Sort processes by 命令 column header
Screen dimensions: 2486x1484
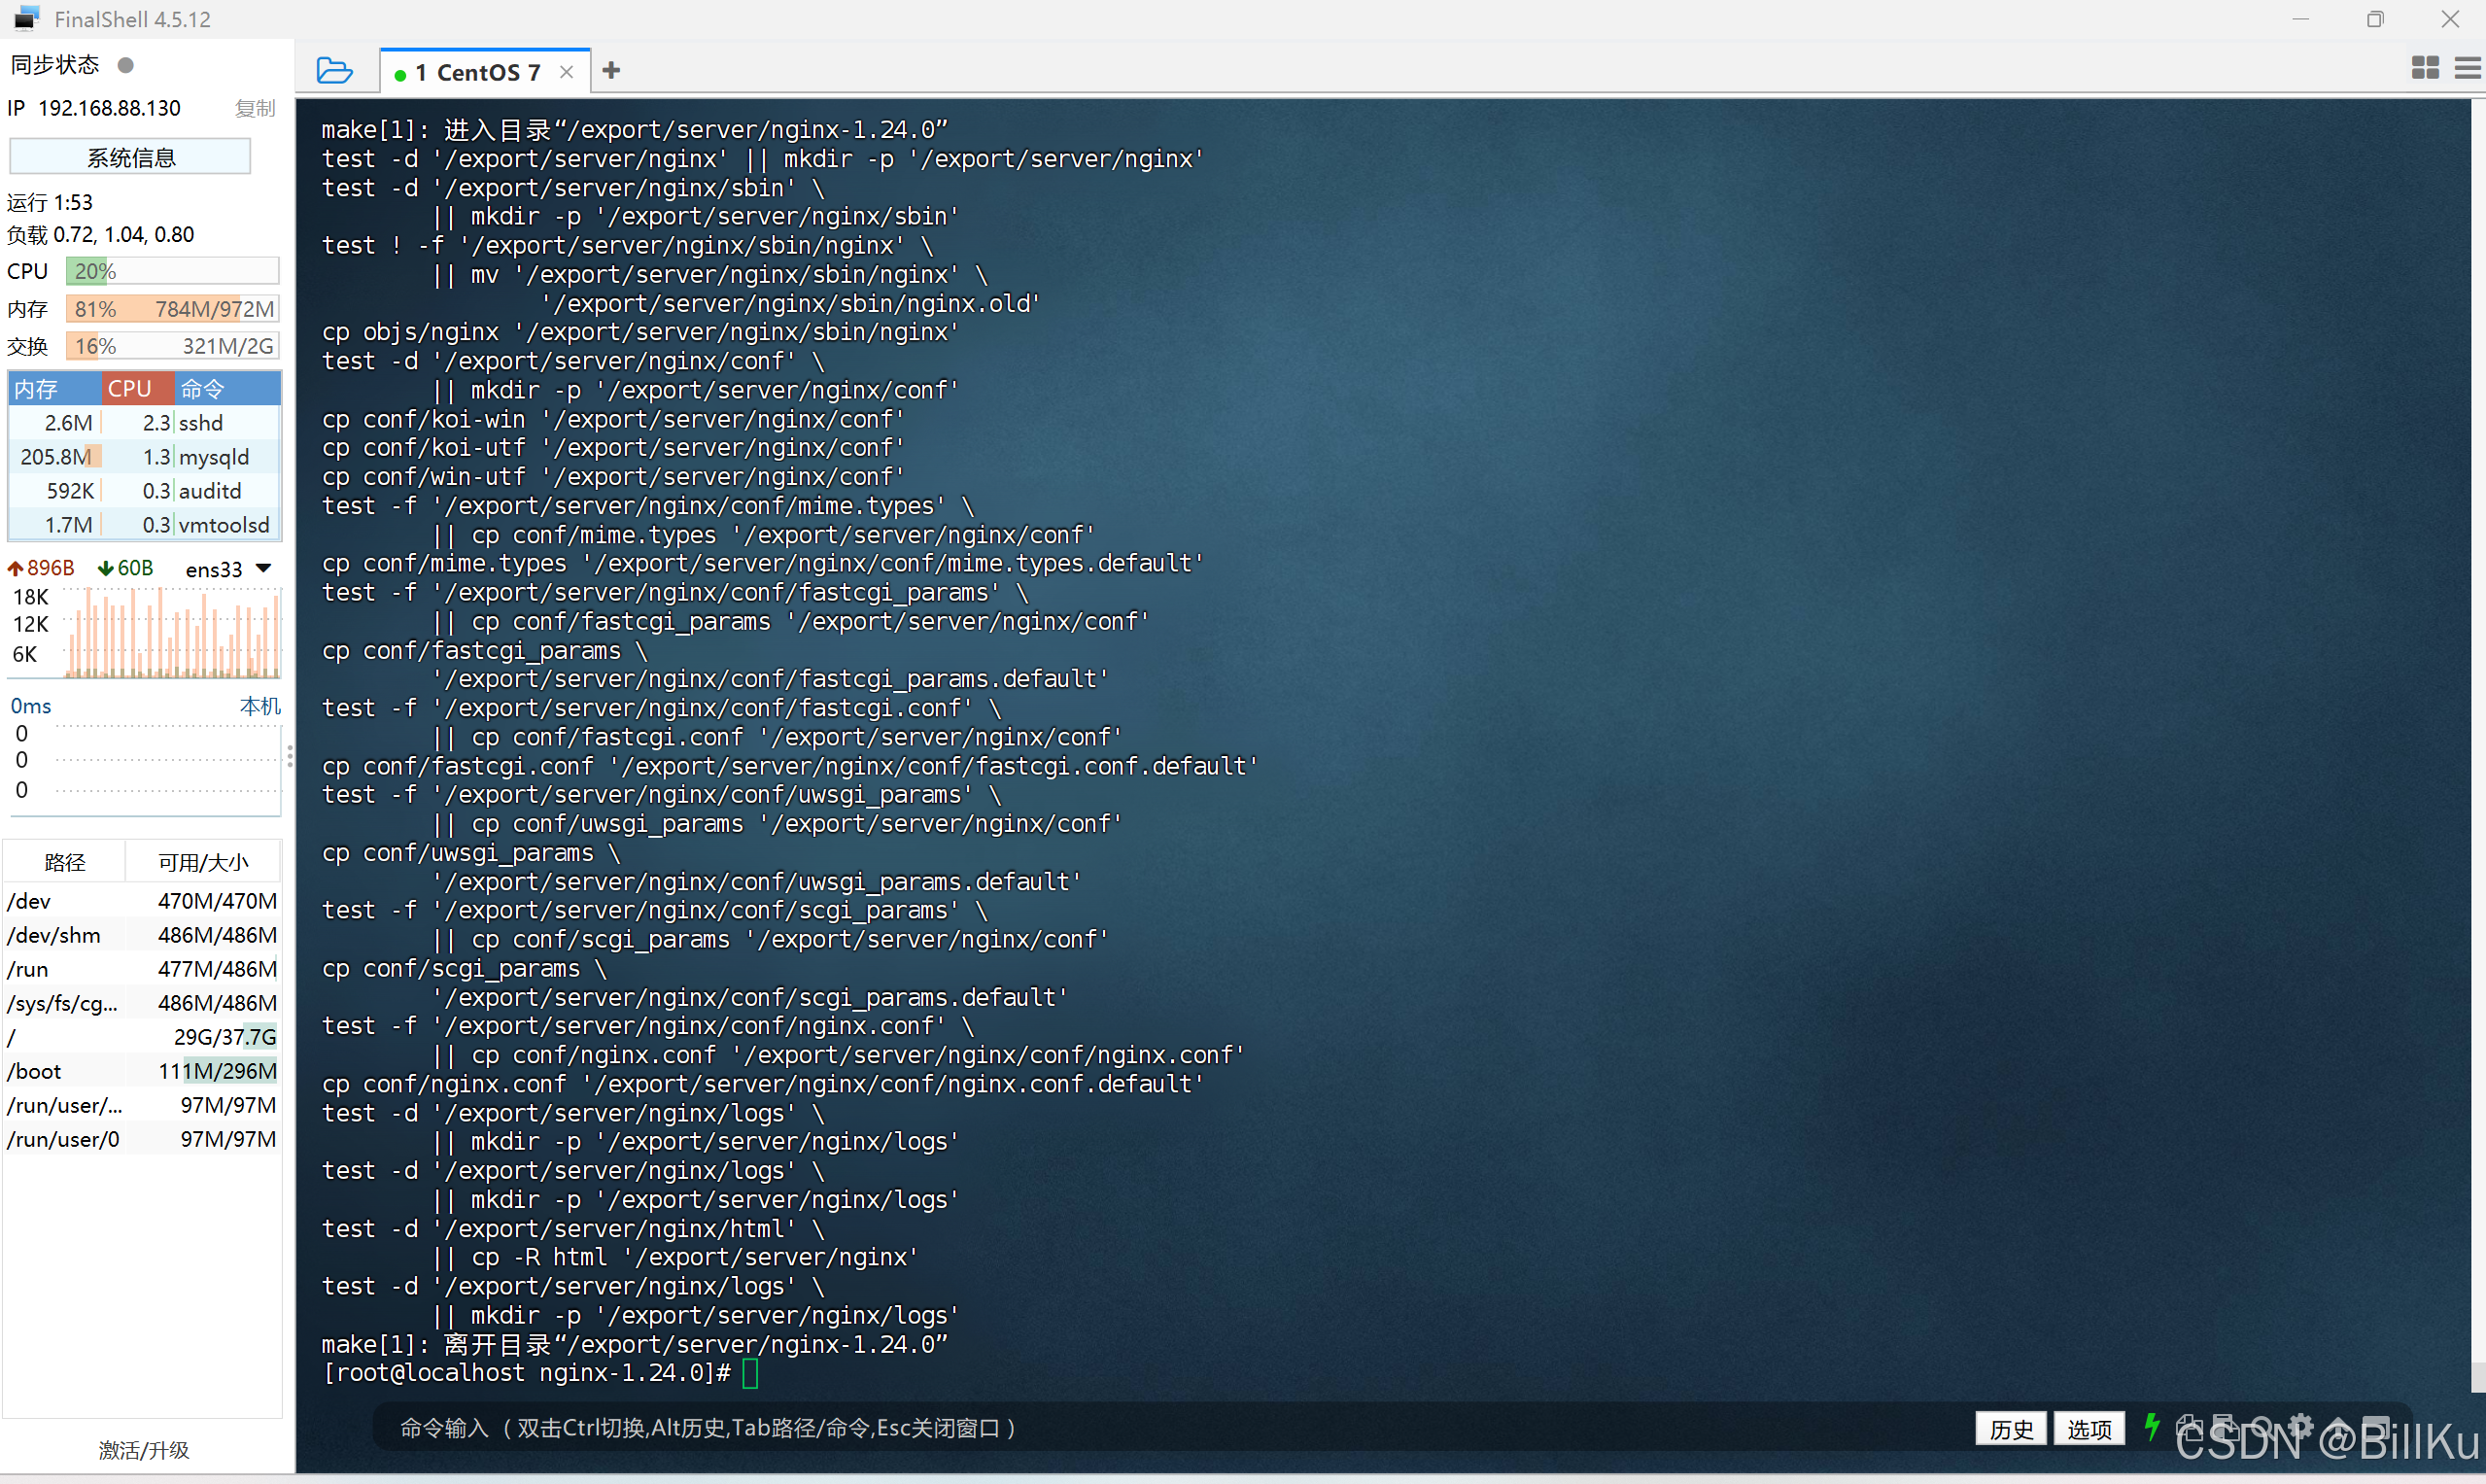(x=227, y=389)
